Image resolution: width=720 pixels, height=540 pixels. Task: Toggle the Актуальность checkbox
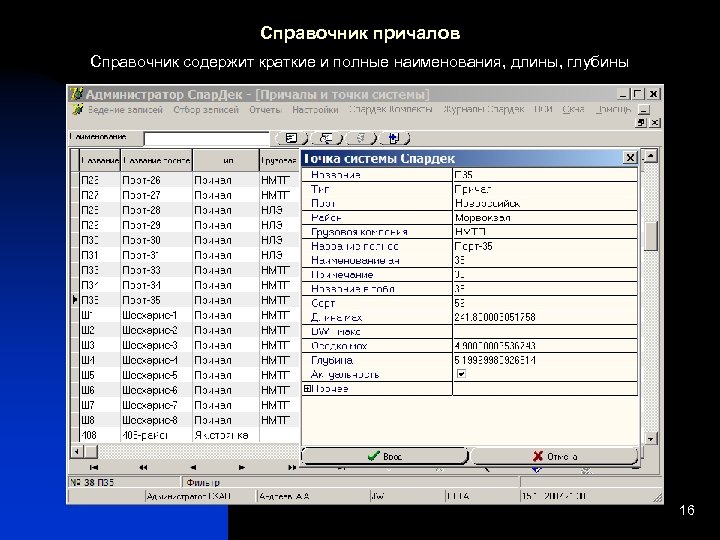pyautogui.click(x=461, y=374)
